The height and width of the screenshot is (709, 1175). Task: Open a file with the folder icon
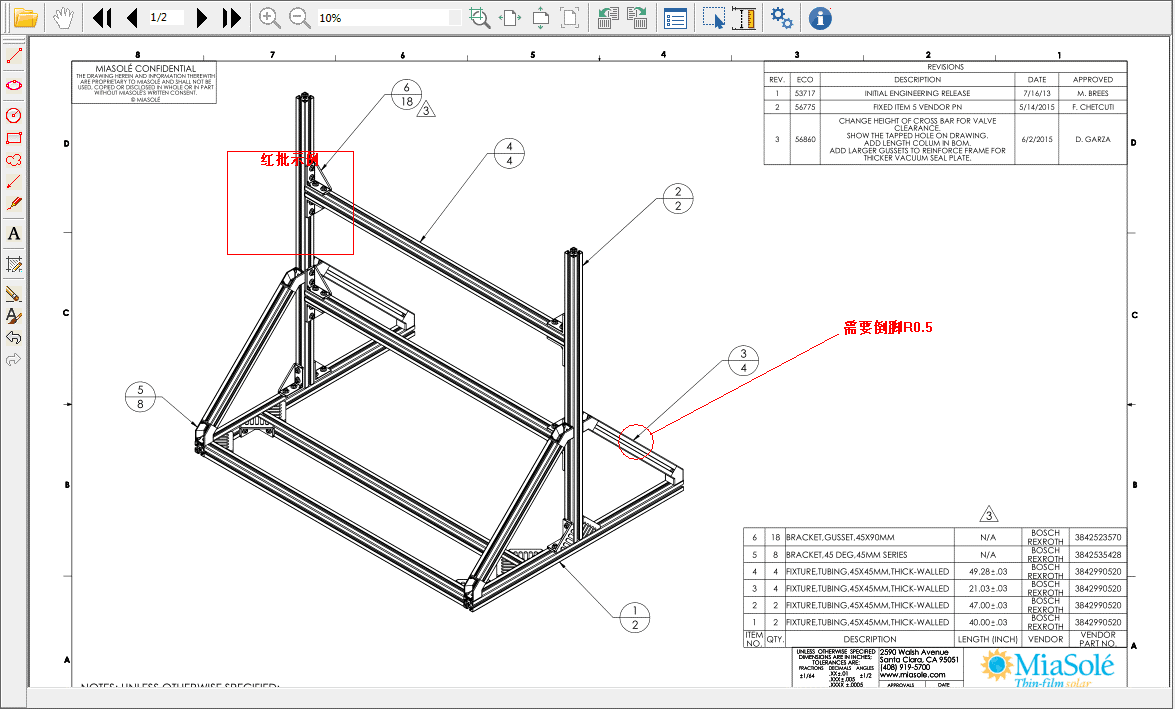(25, 18)
